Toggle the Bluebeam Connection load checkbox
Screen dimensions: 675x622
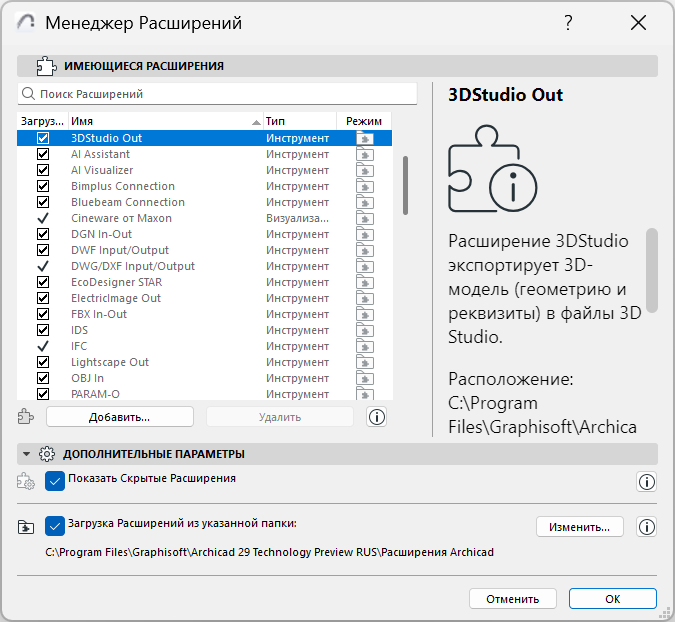[43, 202]
